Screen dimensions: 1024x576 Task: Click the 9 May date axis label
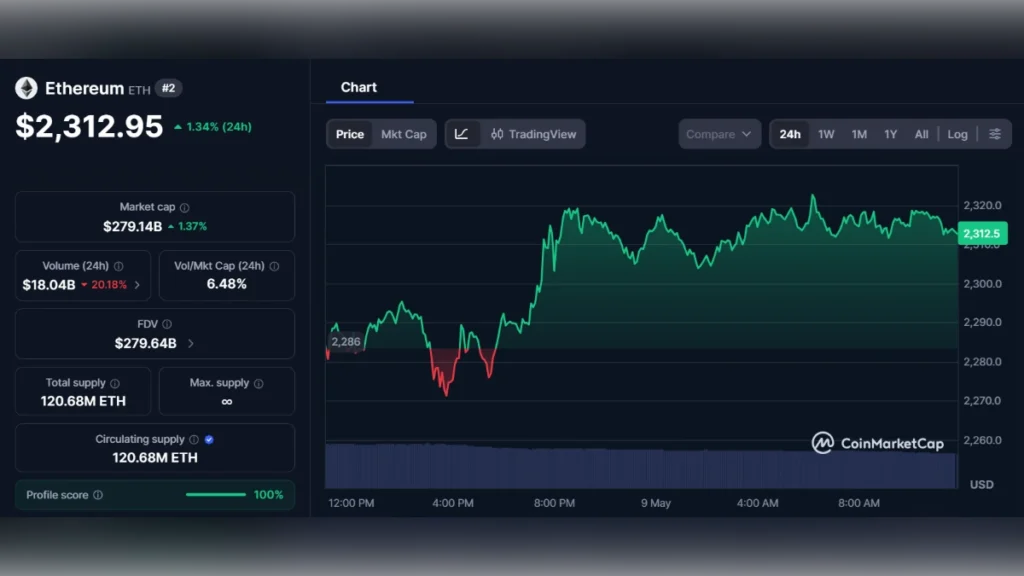coord(656,504)
